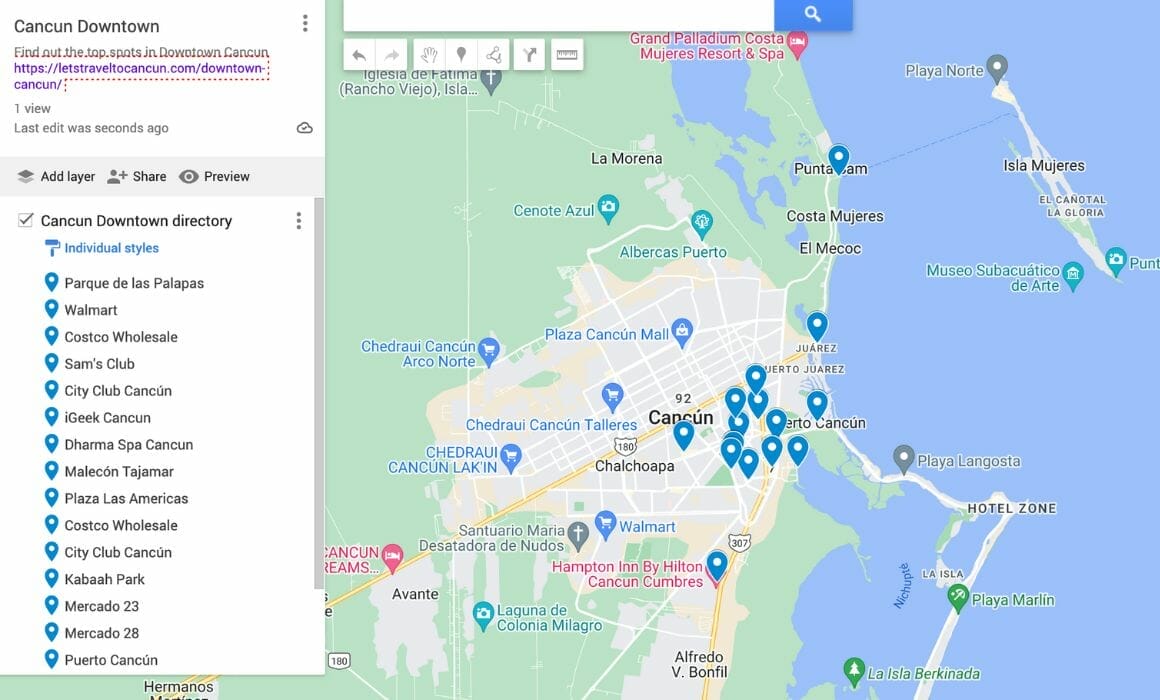Select Parque de las Palapas in list
The height and width of the screenshot is (700, 1160).
[134, 283]
